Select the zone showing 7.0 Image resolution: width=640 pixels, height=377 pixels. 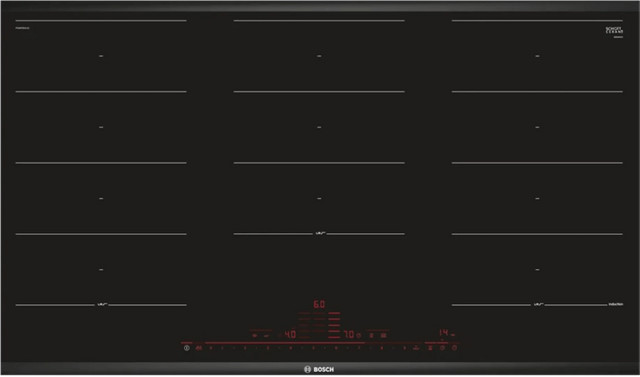coord(349,335)
